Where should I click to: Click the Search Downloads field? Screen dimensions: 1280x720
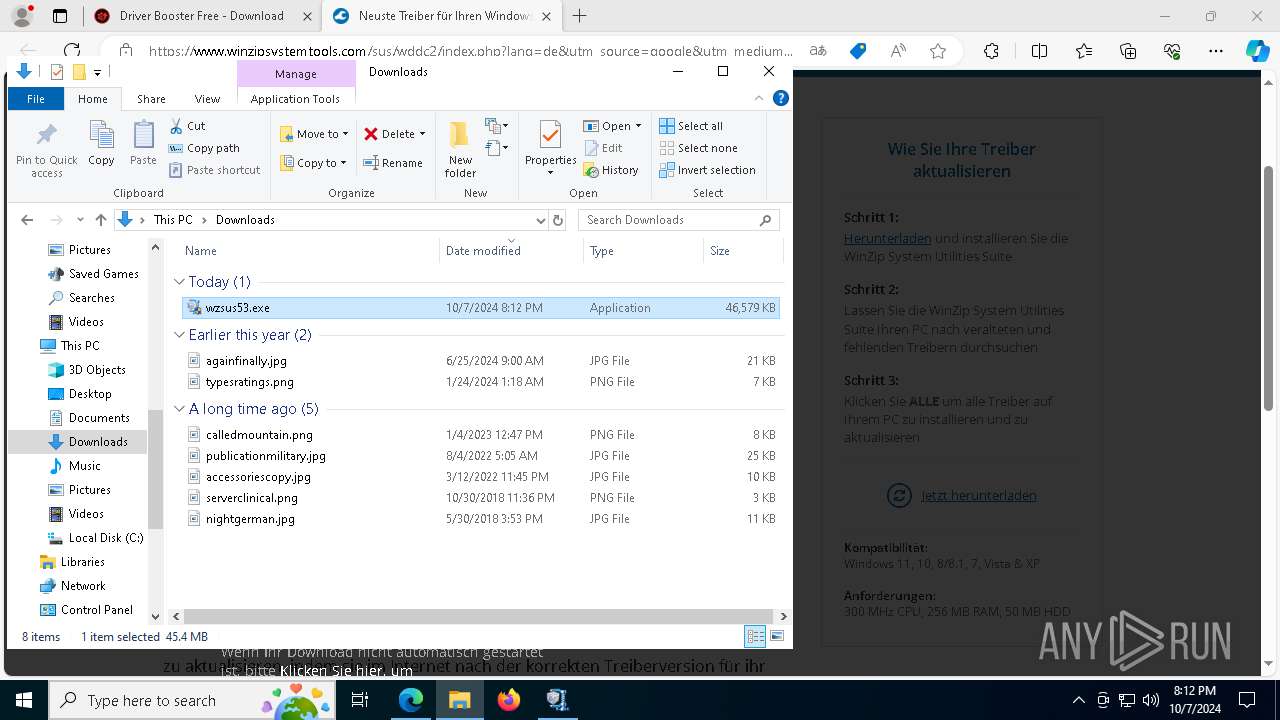(x=678, y=220)
